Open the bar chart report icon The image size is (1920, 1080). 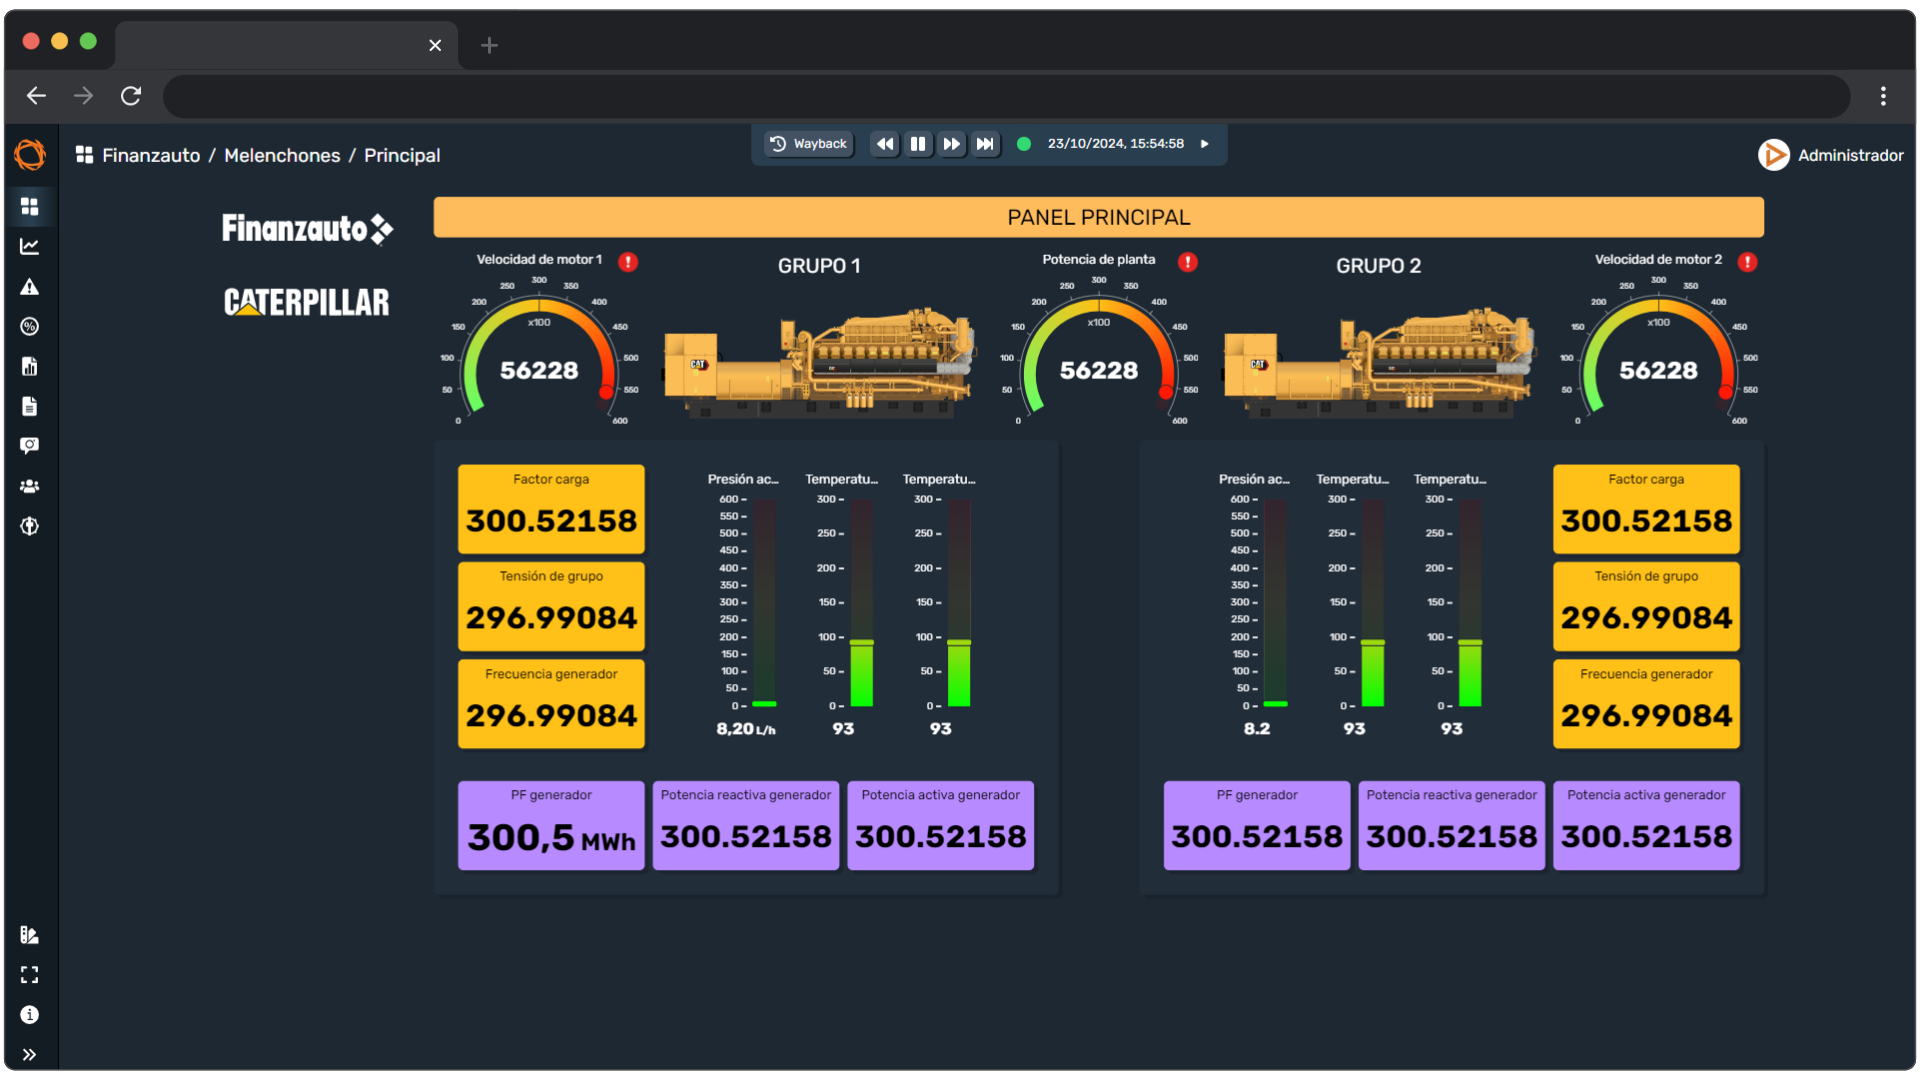(29, 366)
